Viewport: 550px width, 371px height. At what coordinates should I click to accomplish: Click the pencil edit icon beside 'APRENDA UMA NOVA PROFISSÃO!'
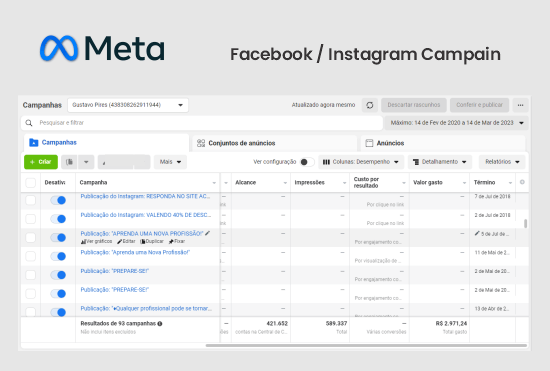tap(208, 233)
